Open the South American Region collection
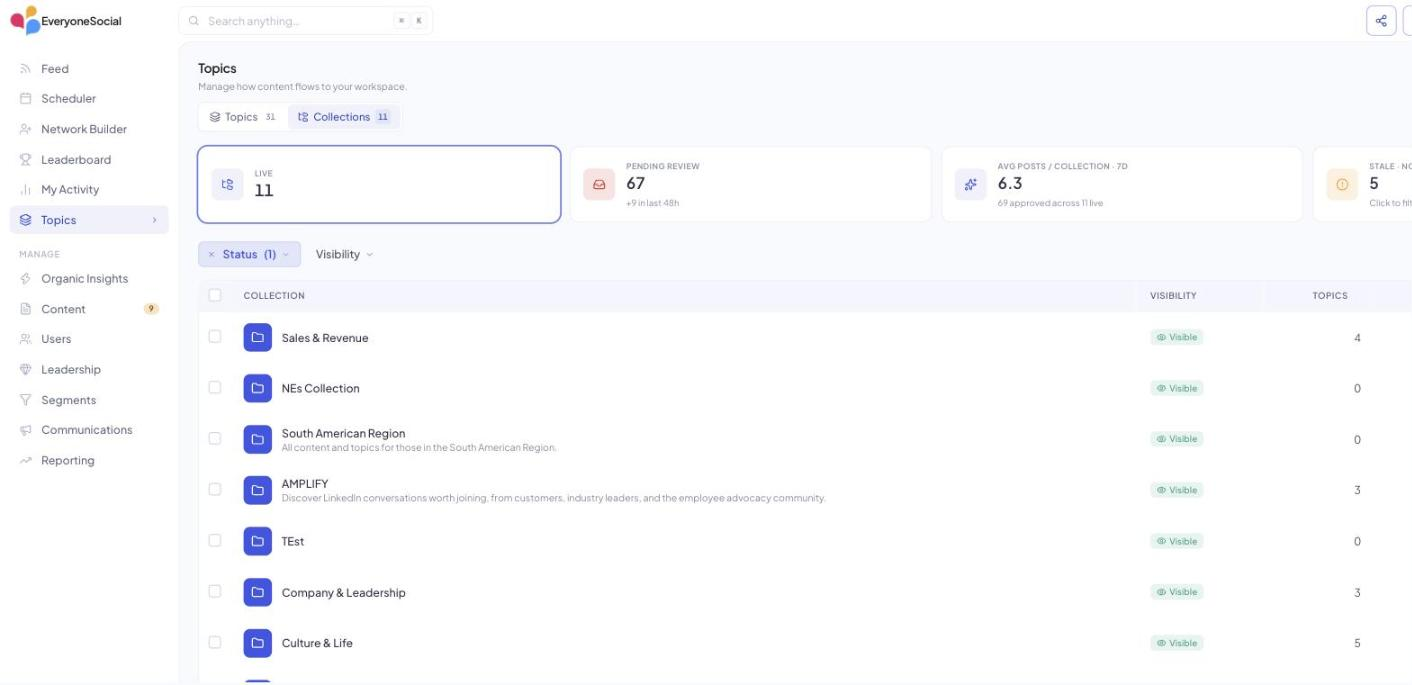This screenshot has width=1412, height=685. tap(343, 434)
